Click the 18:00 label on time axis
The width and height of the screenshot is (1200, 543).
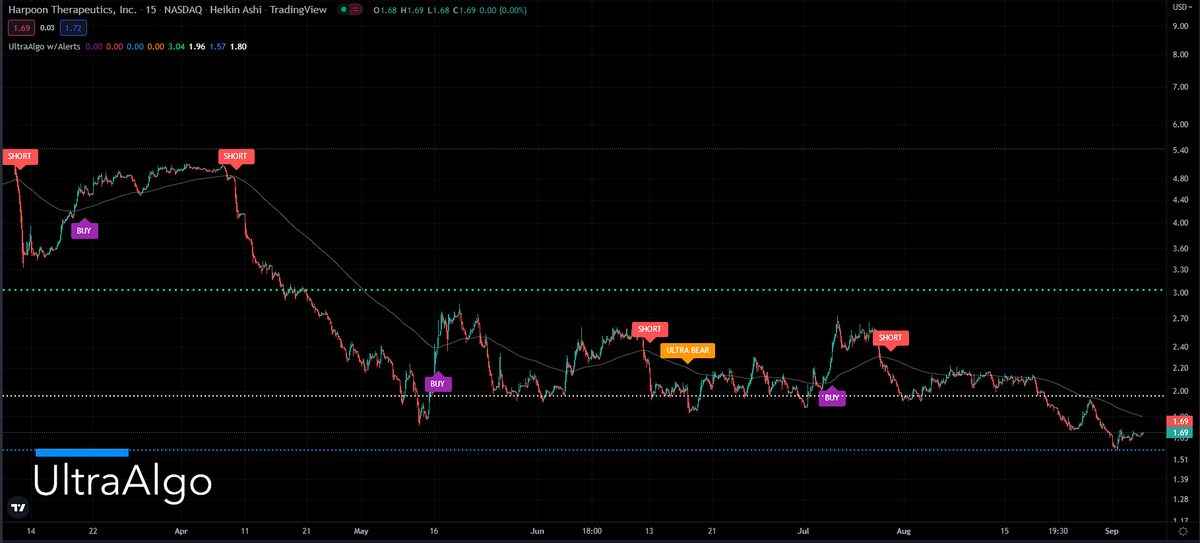click(x=591, y=532)
